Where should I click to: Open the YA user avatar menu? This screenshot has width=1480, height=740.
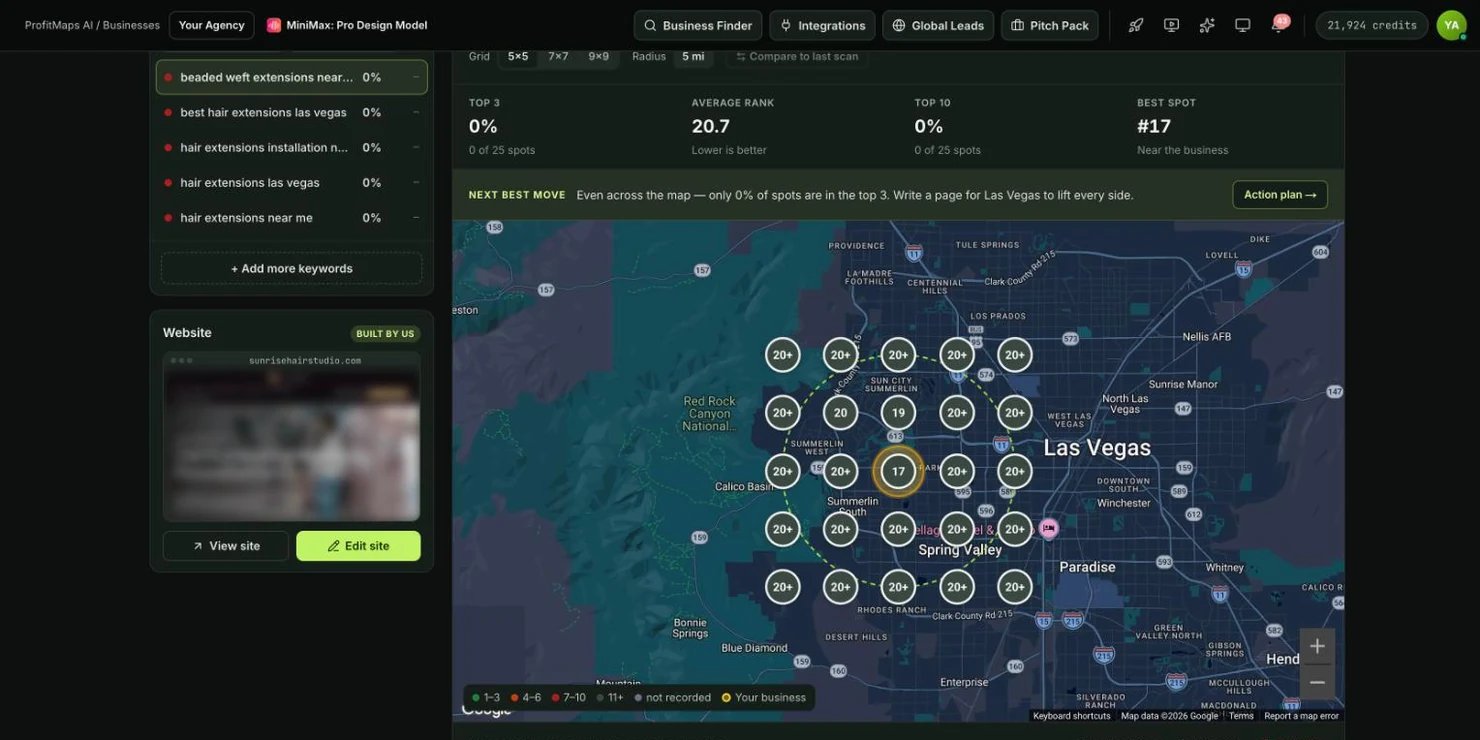pos(1451,25)
